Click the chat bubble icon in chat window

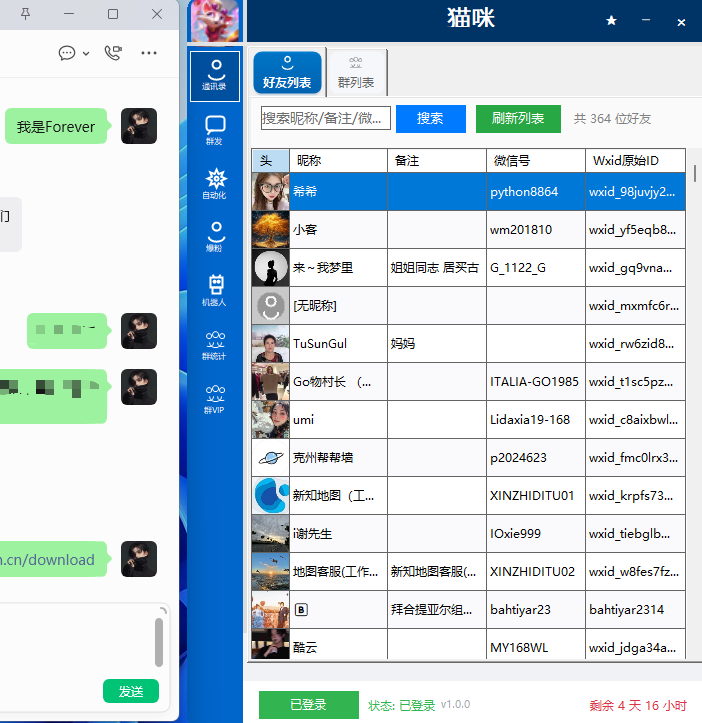click(x=67, y=53)
